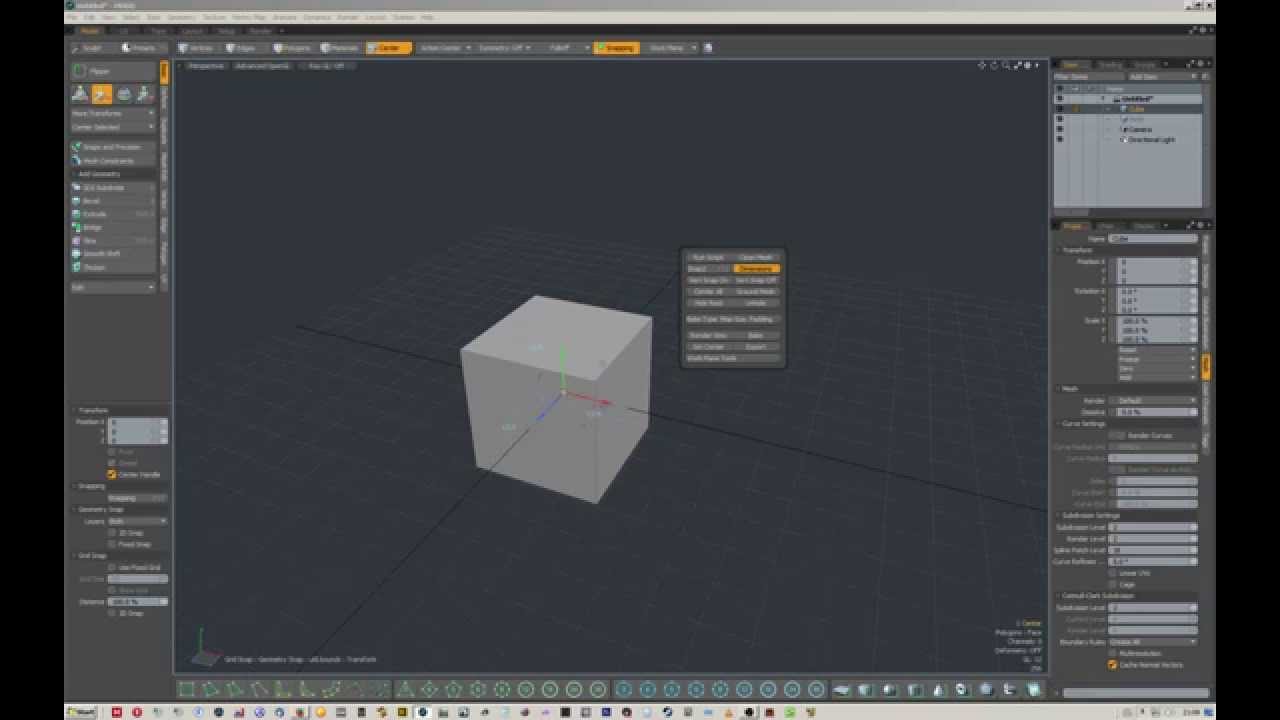Open Snaps and Precision settings

pyautogui.click(x=113, y=147)
